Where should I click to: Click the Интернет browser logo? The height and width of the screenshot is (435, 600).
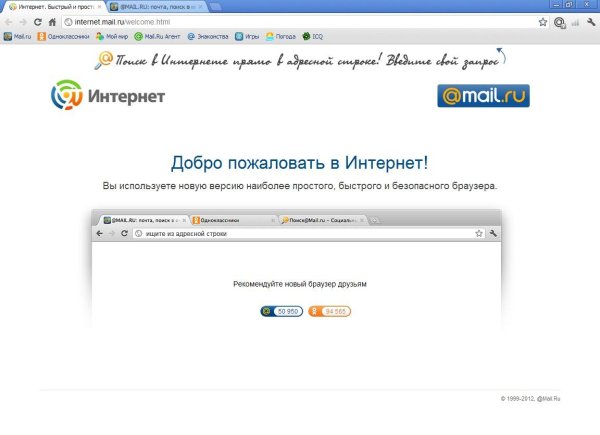108,95
